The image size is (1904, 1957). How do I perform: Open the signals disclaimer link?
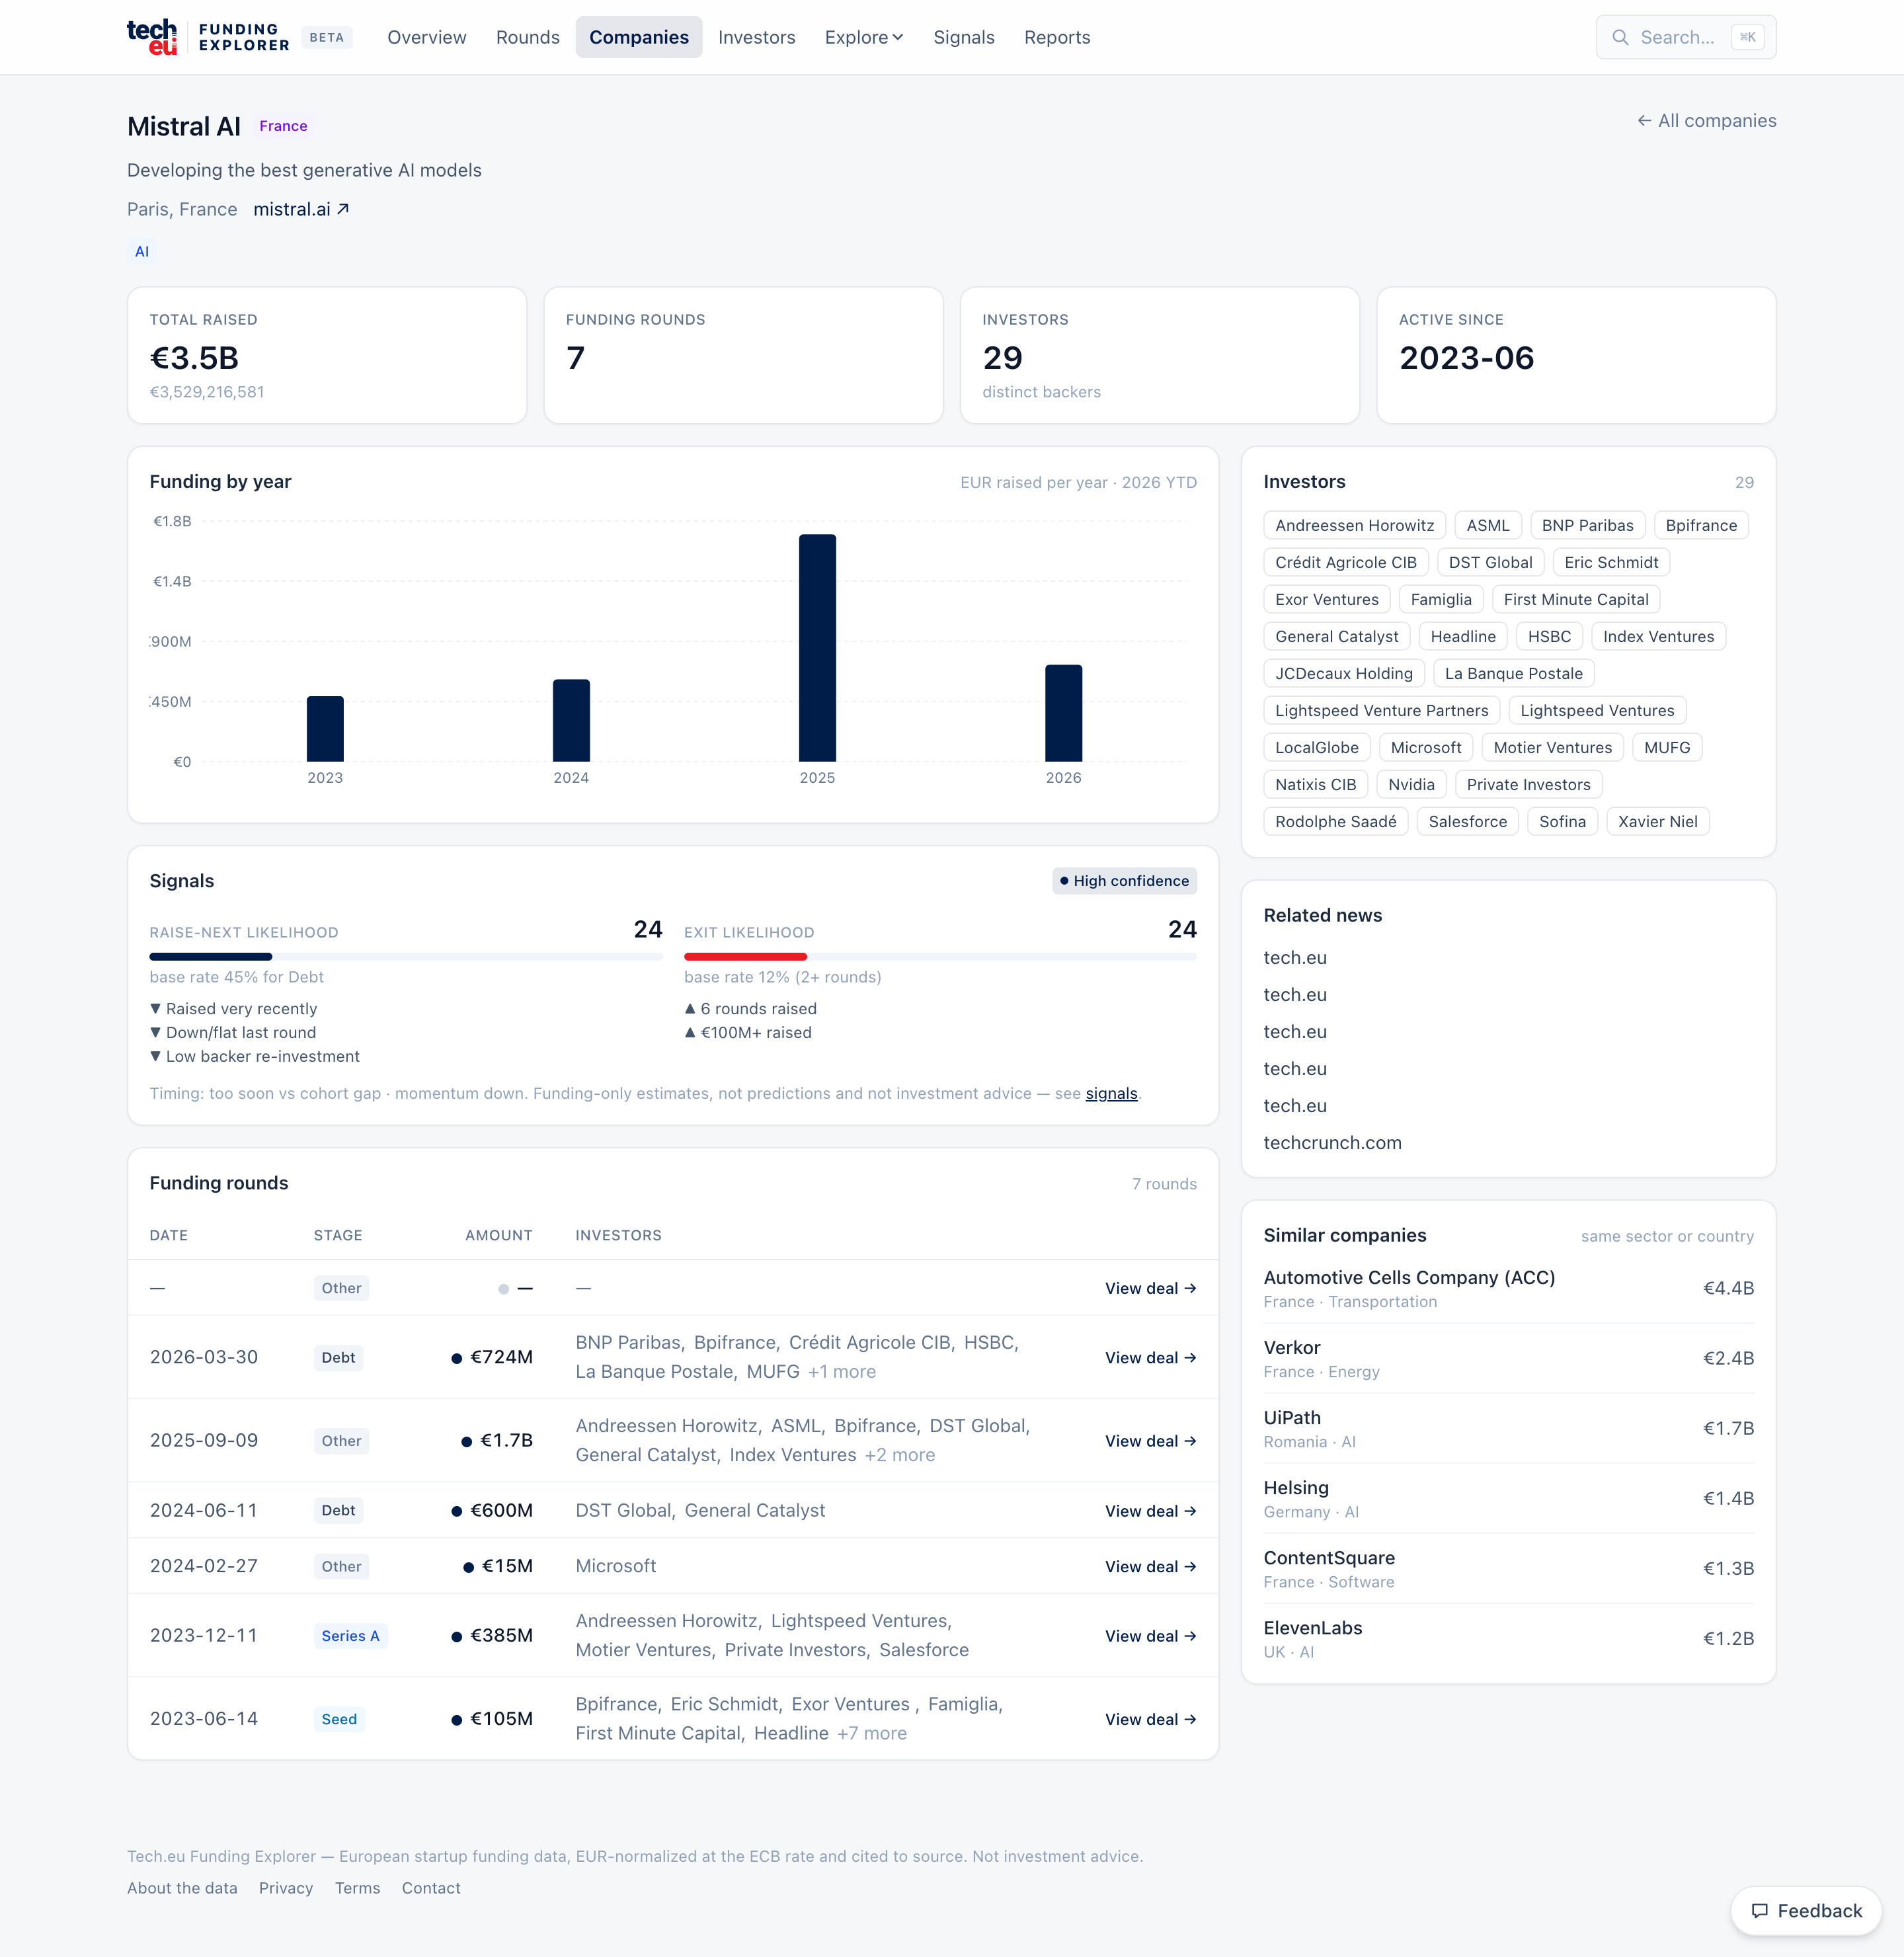(x=1111, y=1093)
